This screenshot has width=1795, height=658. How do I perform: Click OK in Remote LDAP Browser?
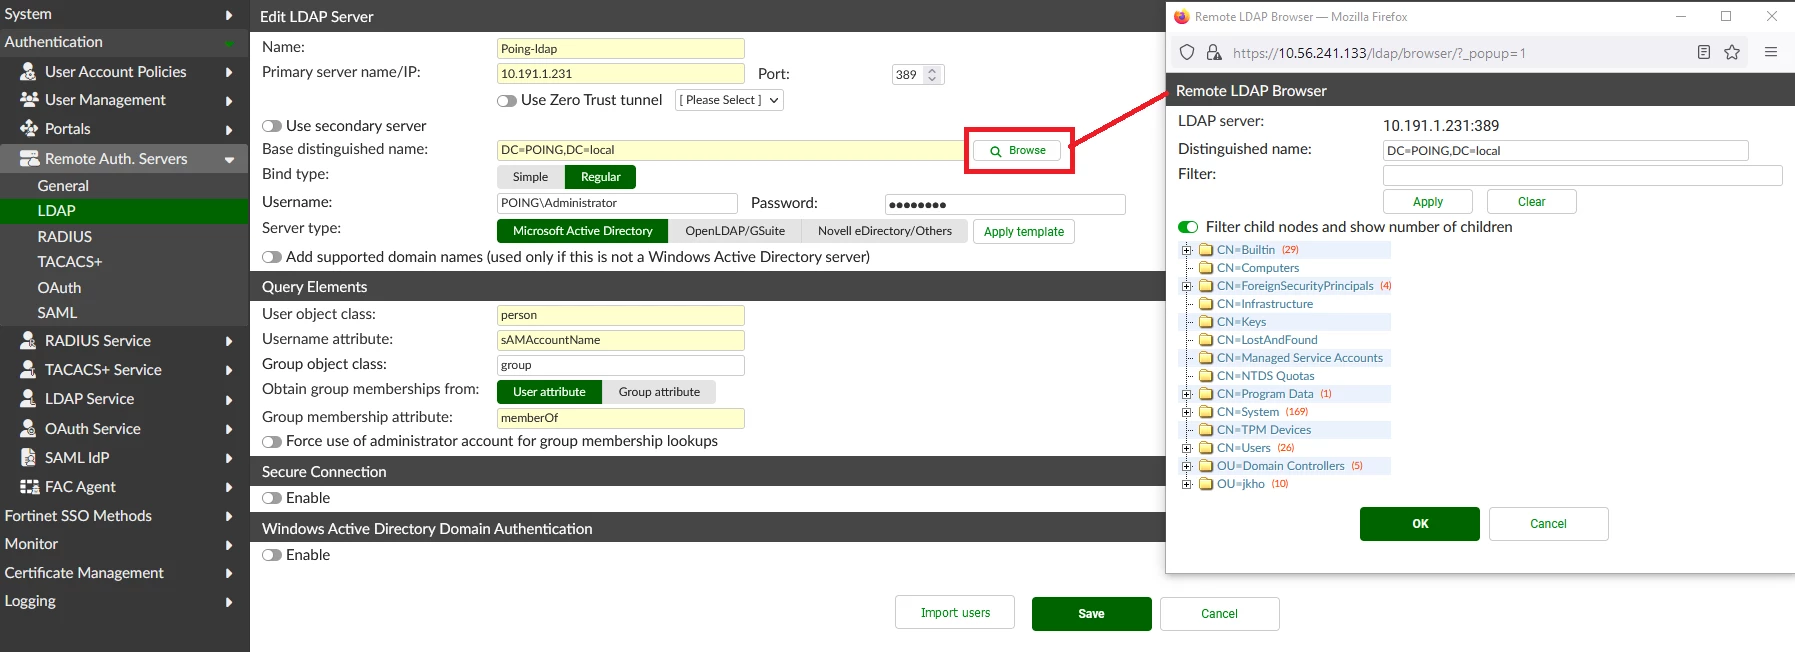click(x=1420, y=524)
